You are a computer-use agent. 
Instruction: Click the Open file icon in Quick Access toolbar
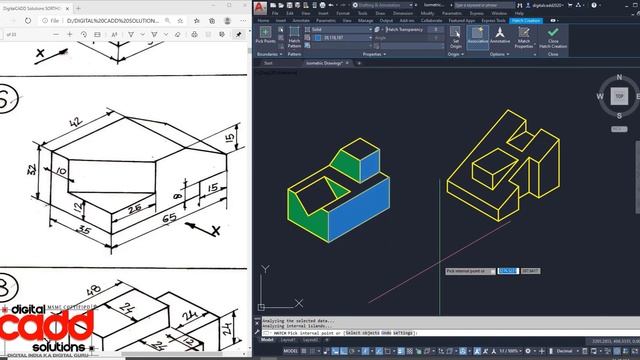(x=281, y=5)
